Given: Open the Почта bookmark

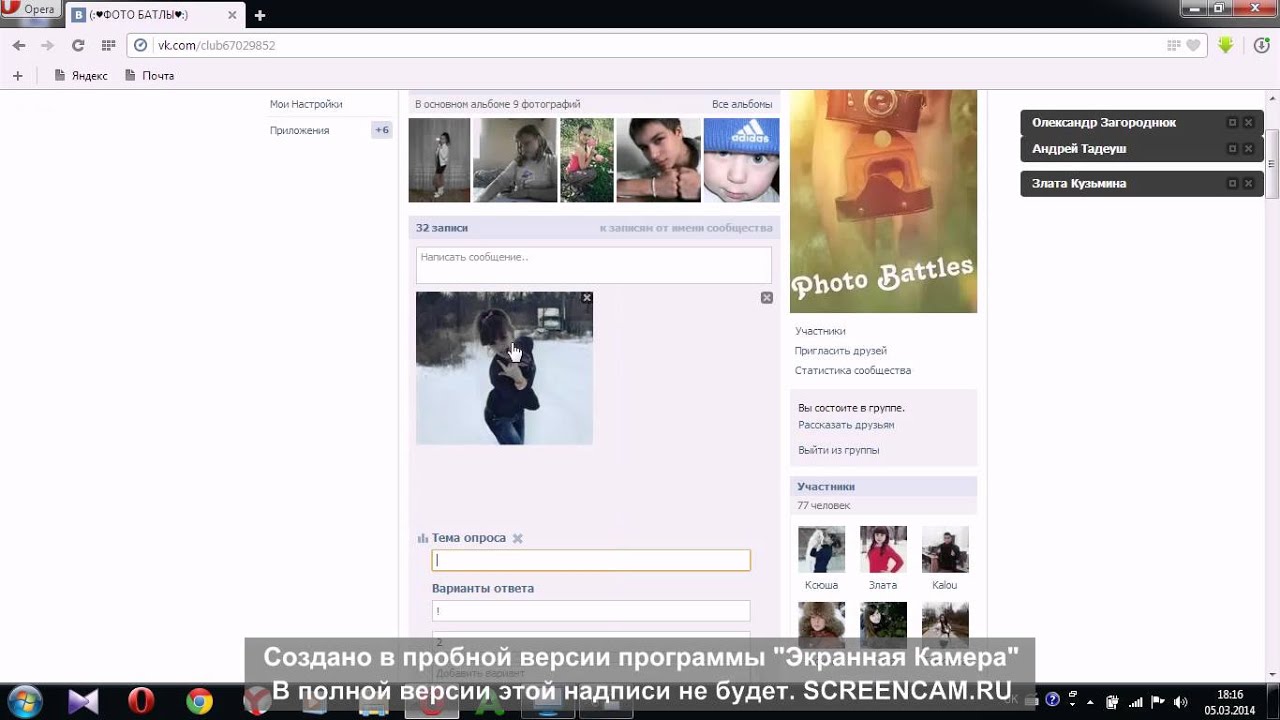Looking at the screenshot, I should (x=150, y=75).
